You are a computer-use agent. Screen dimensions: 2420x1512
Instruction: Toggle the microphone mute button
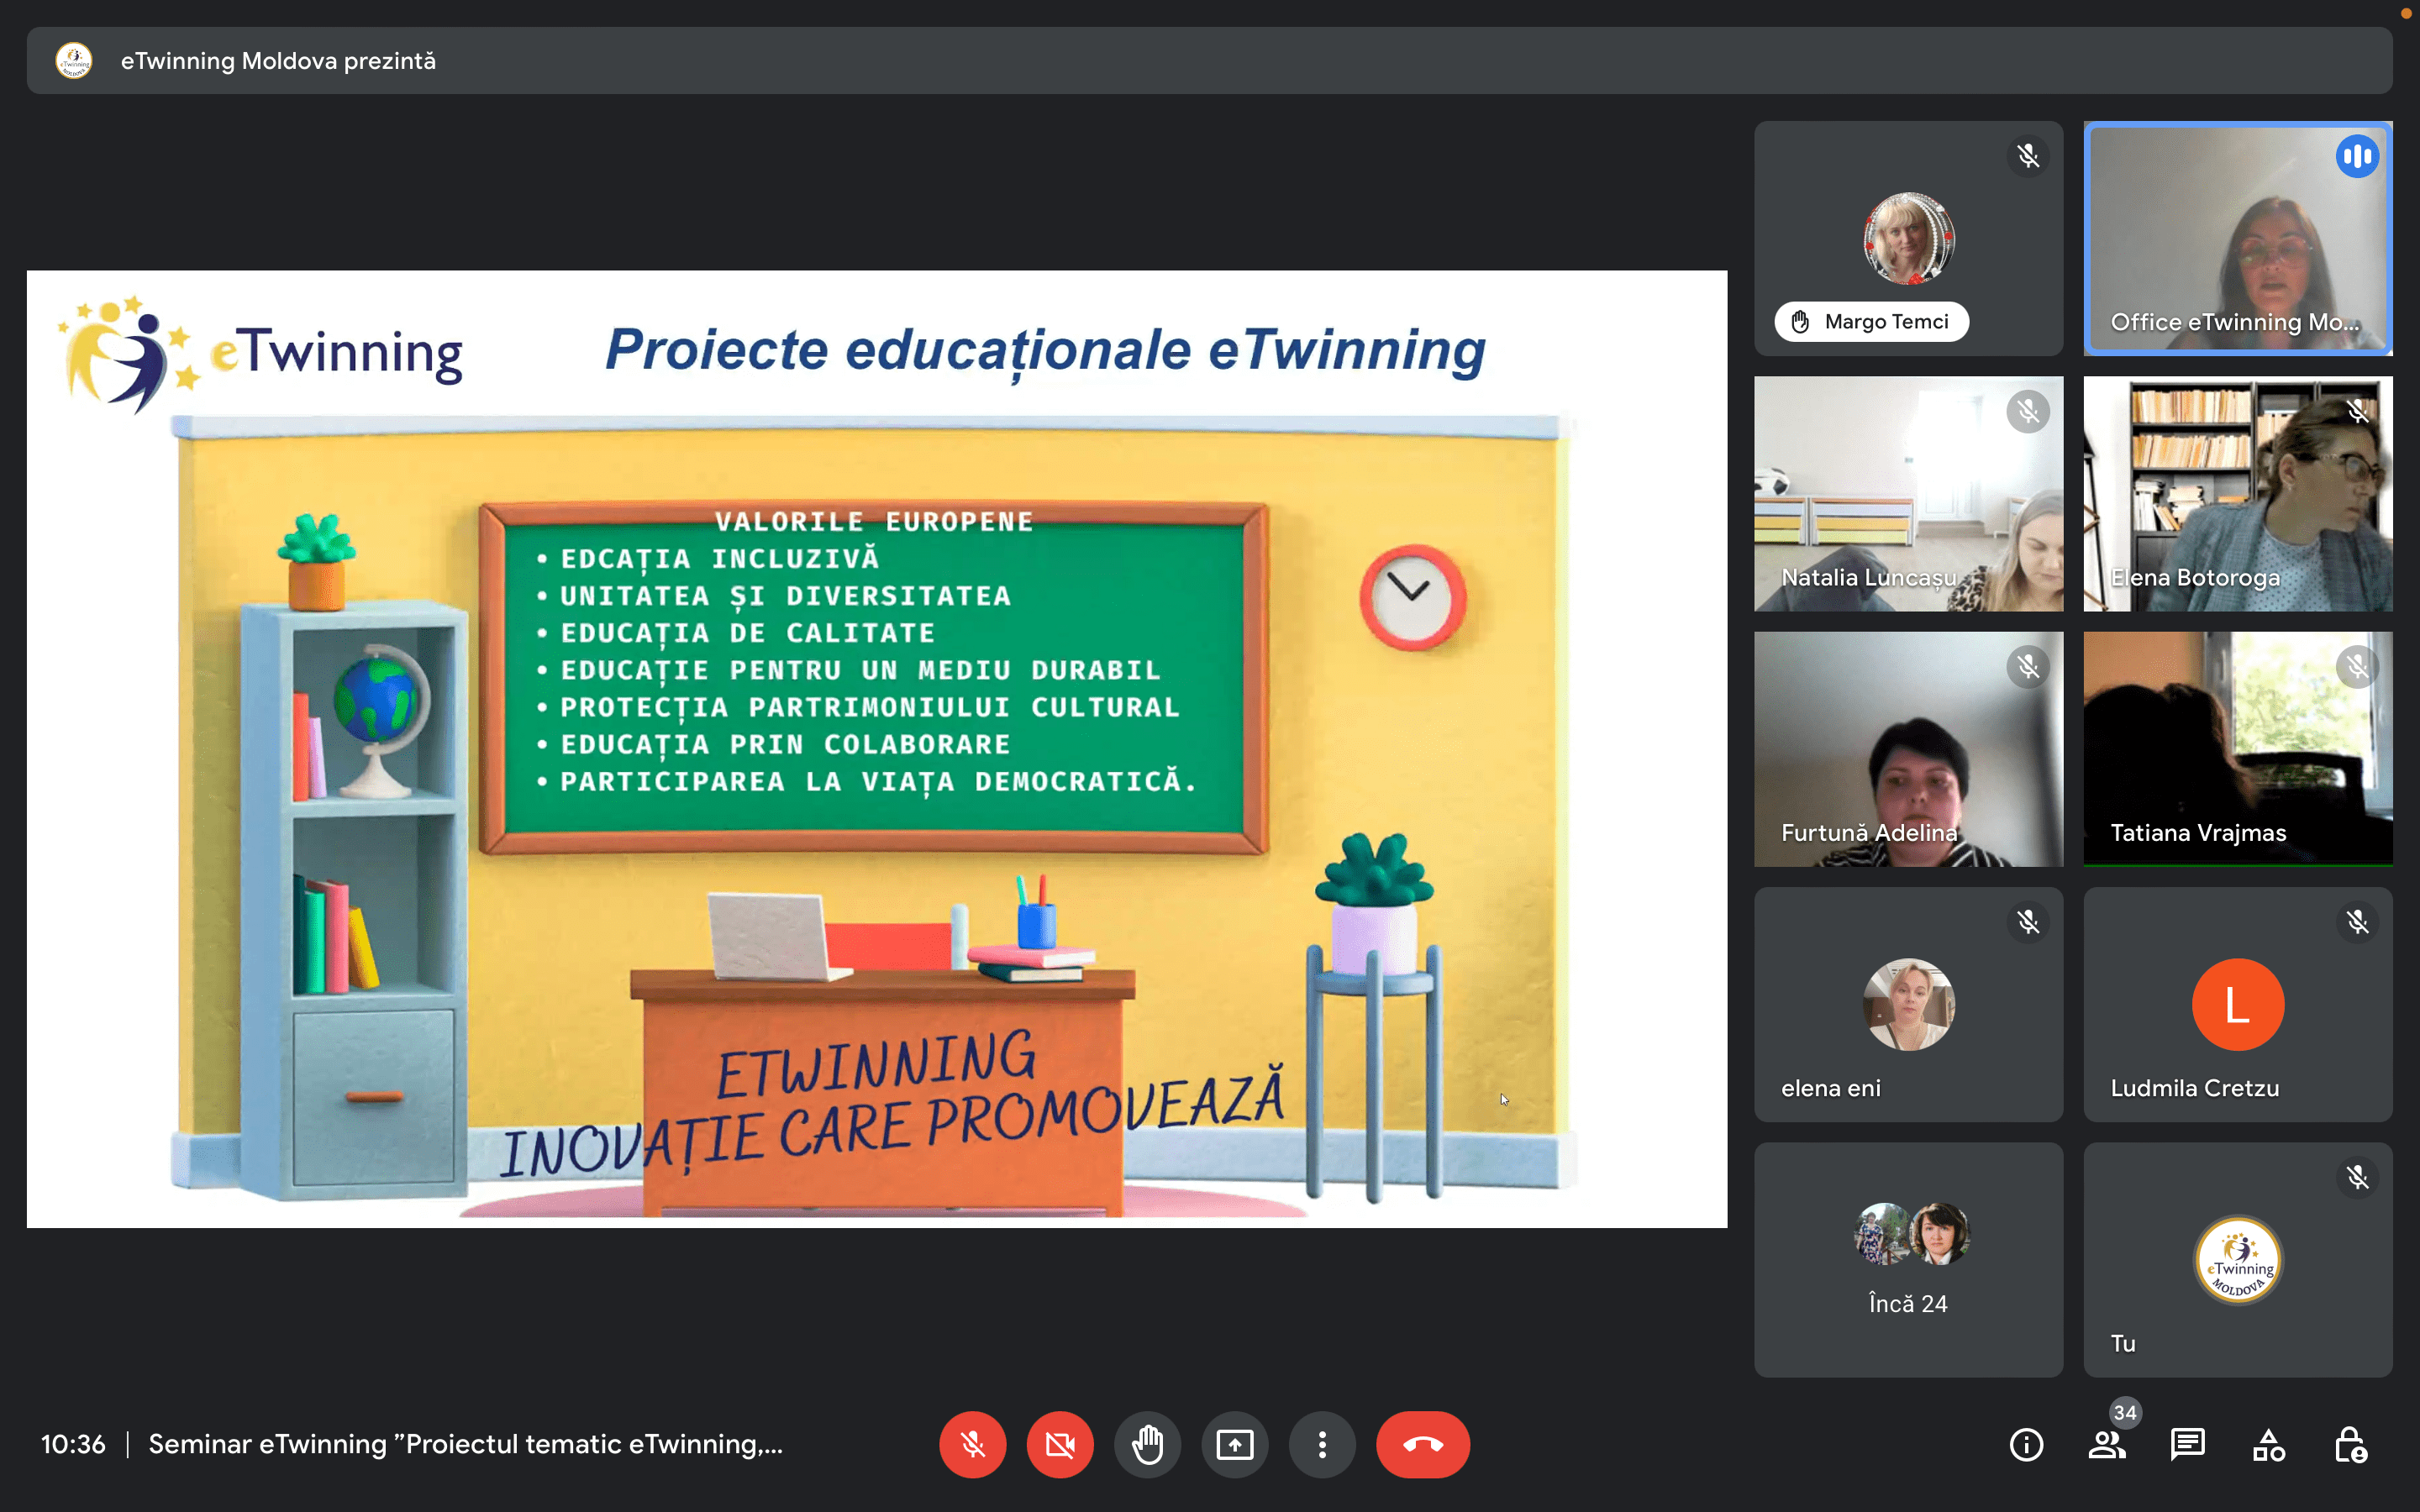click(972, 1444)
